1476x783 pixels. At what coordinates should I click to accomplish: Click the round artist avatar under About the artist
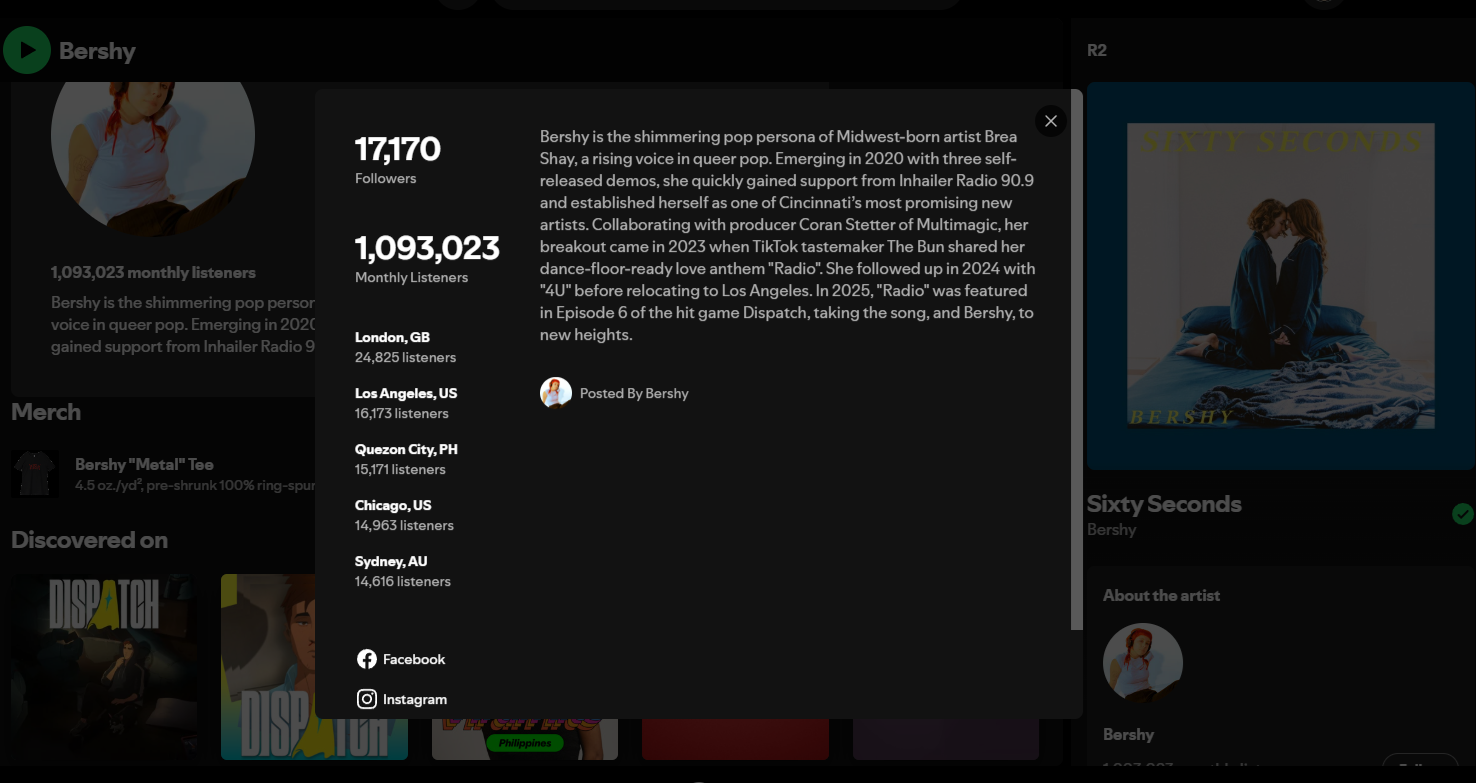click(1143, 664)
